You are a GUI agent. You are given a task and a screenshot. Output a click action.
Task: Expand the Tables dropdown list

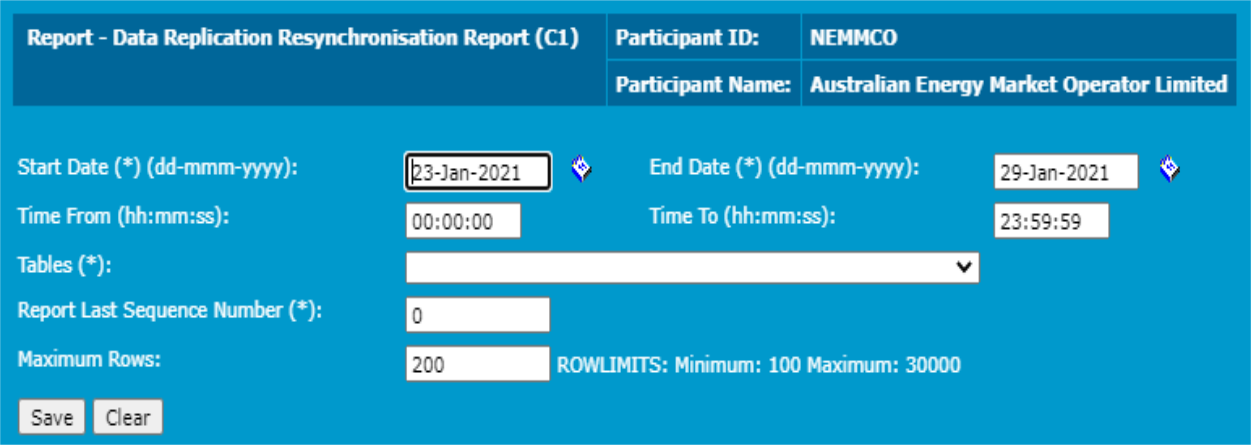[x=692, y=267]
